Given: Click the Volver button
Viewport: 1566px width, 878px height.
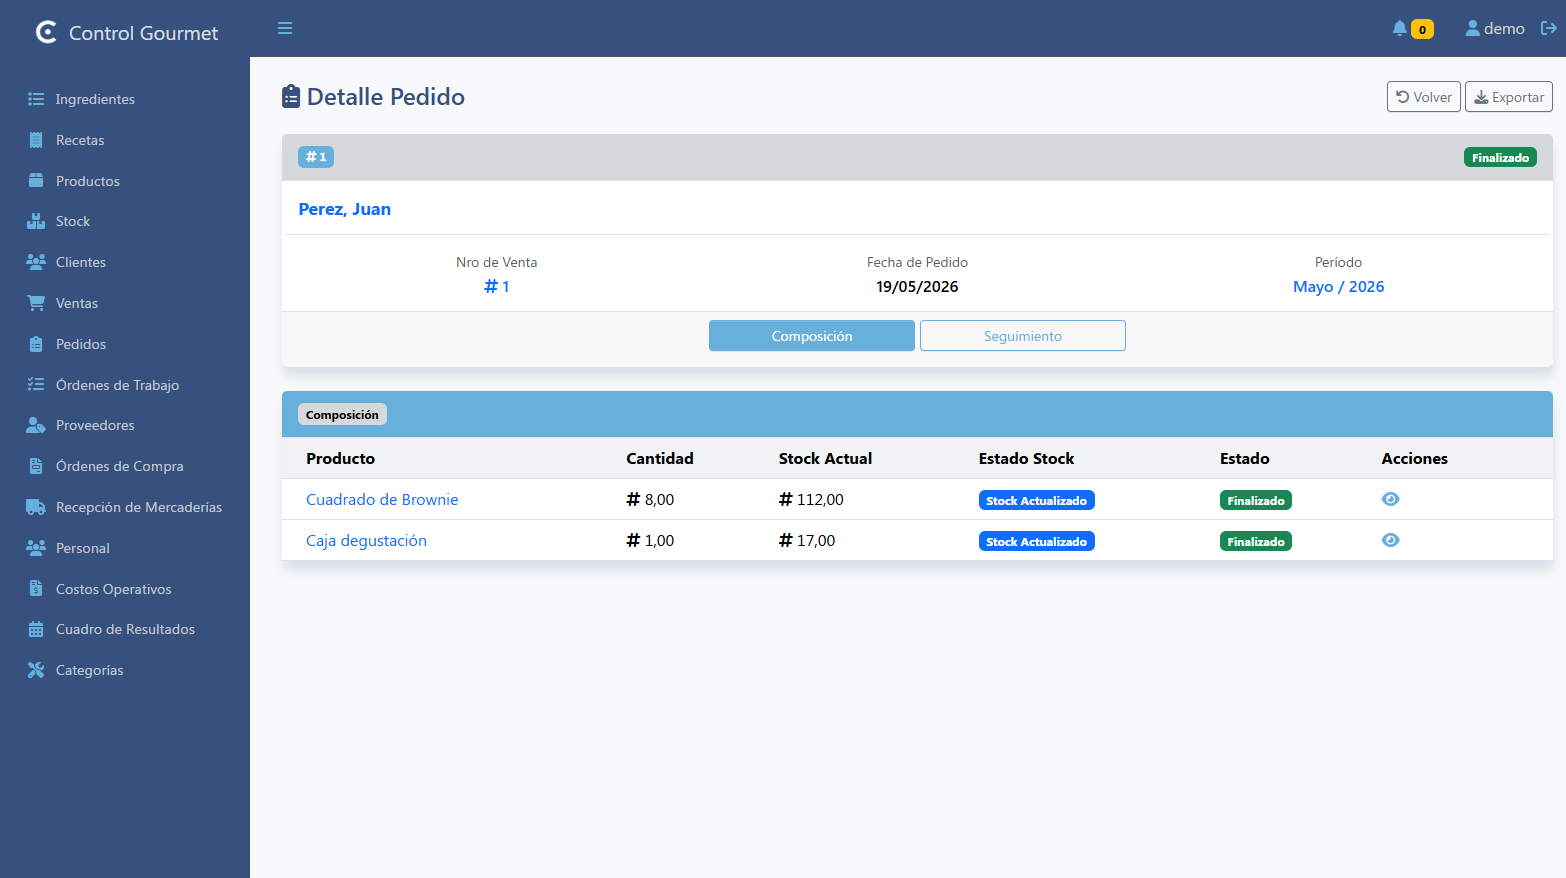Looking at the screenshot, I should click(x=1424, y=97).
